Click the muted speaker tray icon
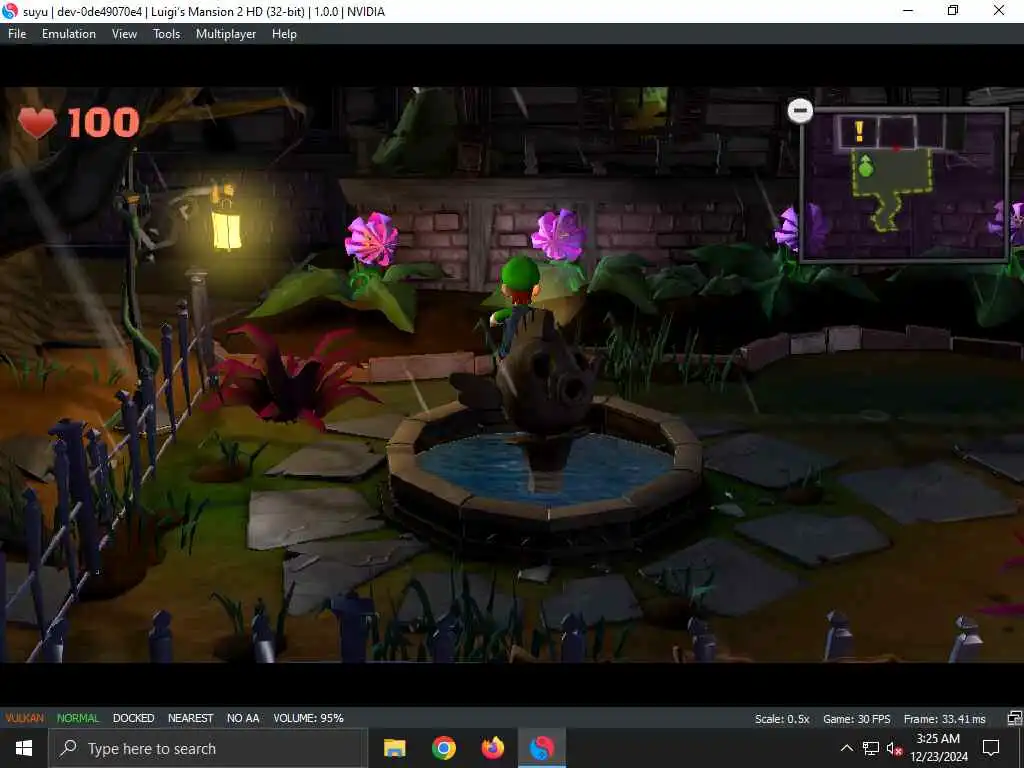The image size is (1024, 768). click(894, 748)
